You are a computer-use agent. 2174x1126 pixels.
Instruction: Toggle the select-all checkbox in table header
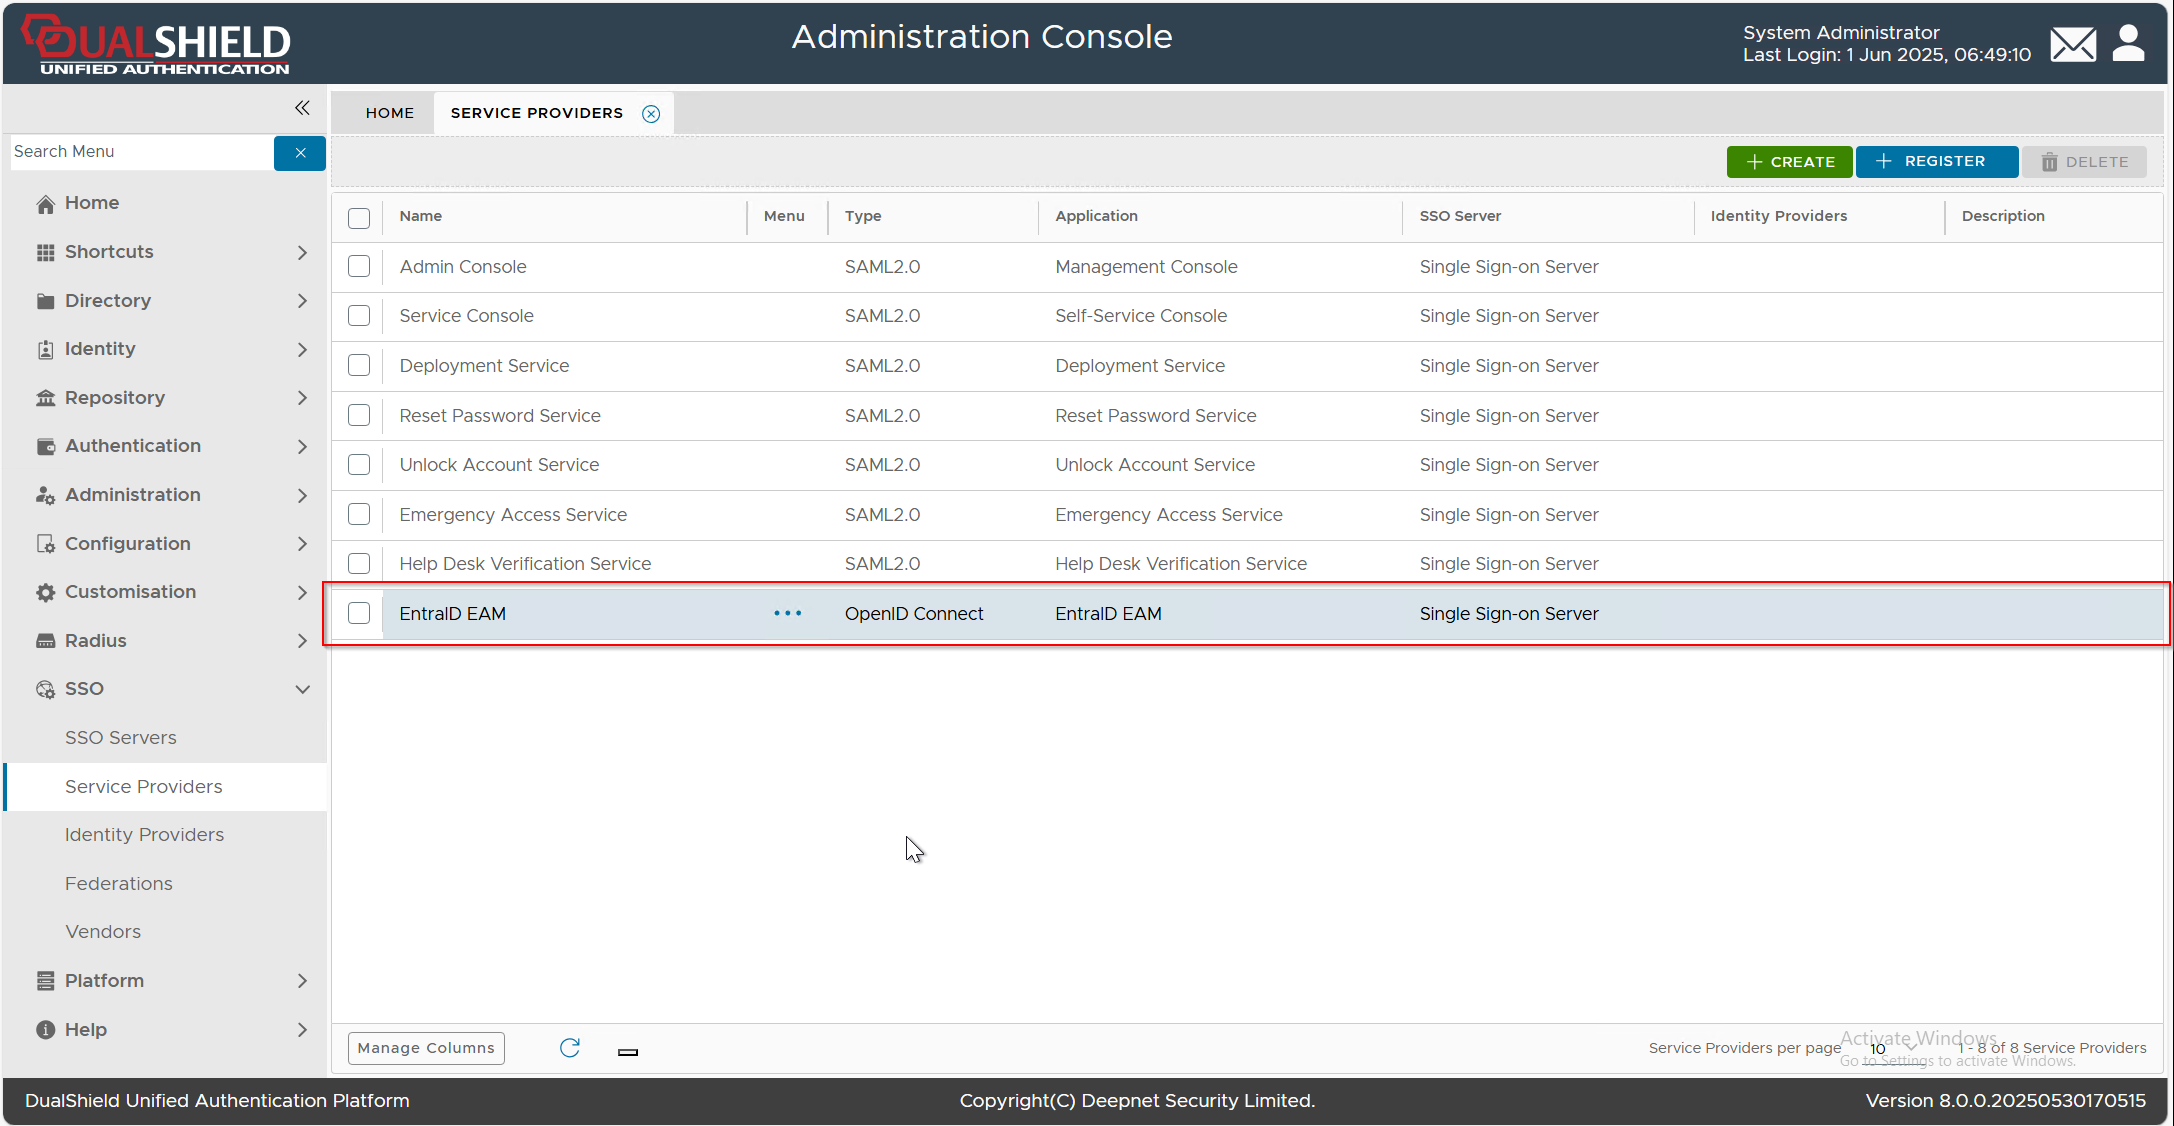359,218
